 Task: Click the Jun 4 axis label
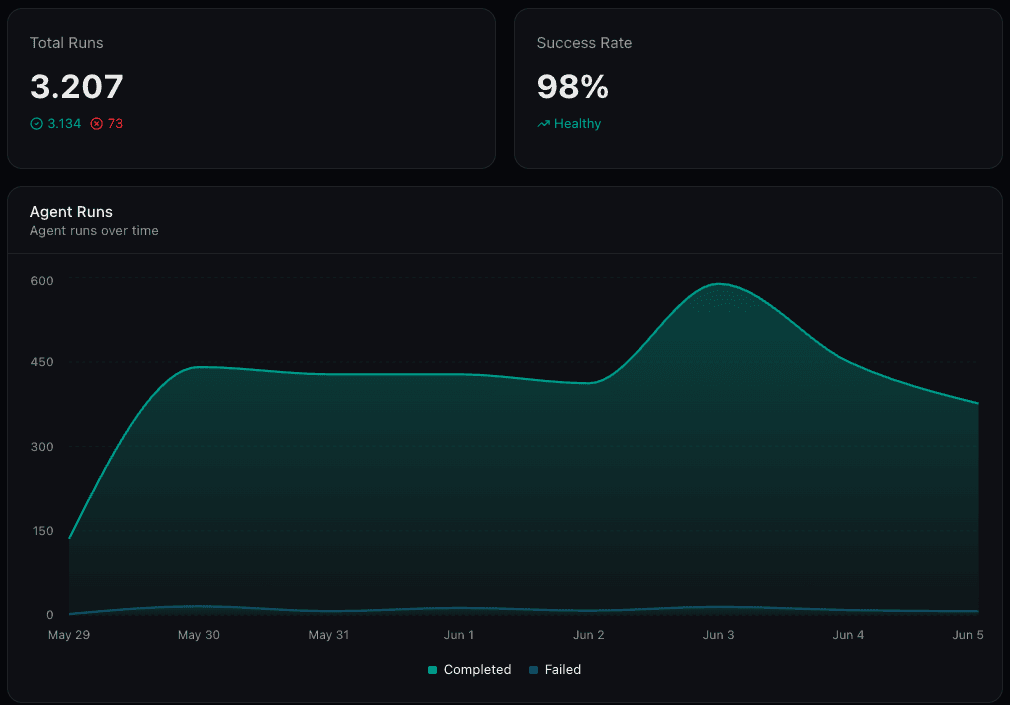point(848,635)
